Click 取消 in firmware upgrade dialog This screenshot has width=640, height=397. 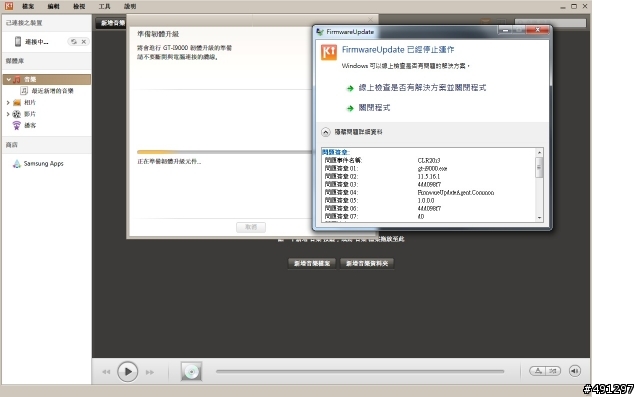251,227
